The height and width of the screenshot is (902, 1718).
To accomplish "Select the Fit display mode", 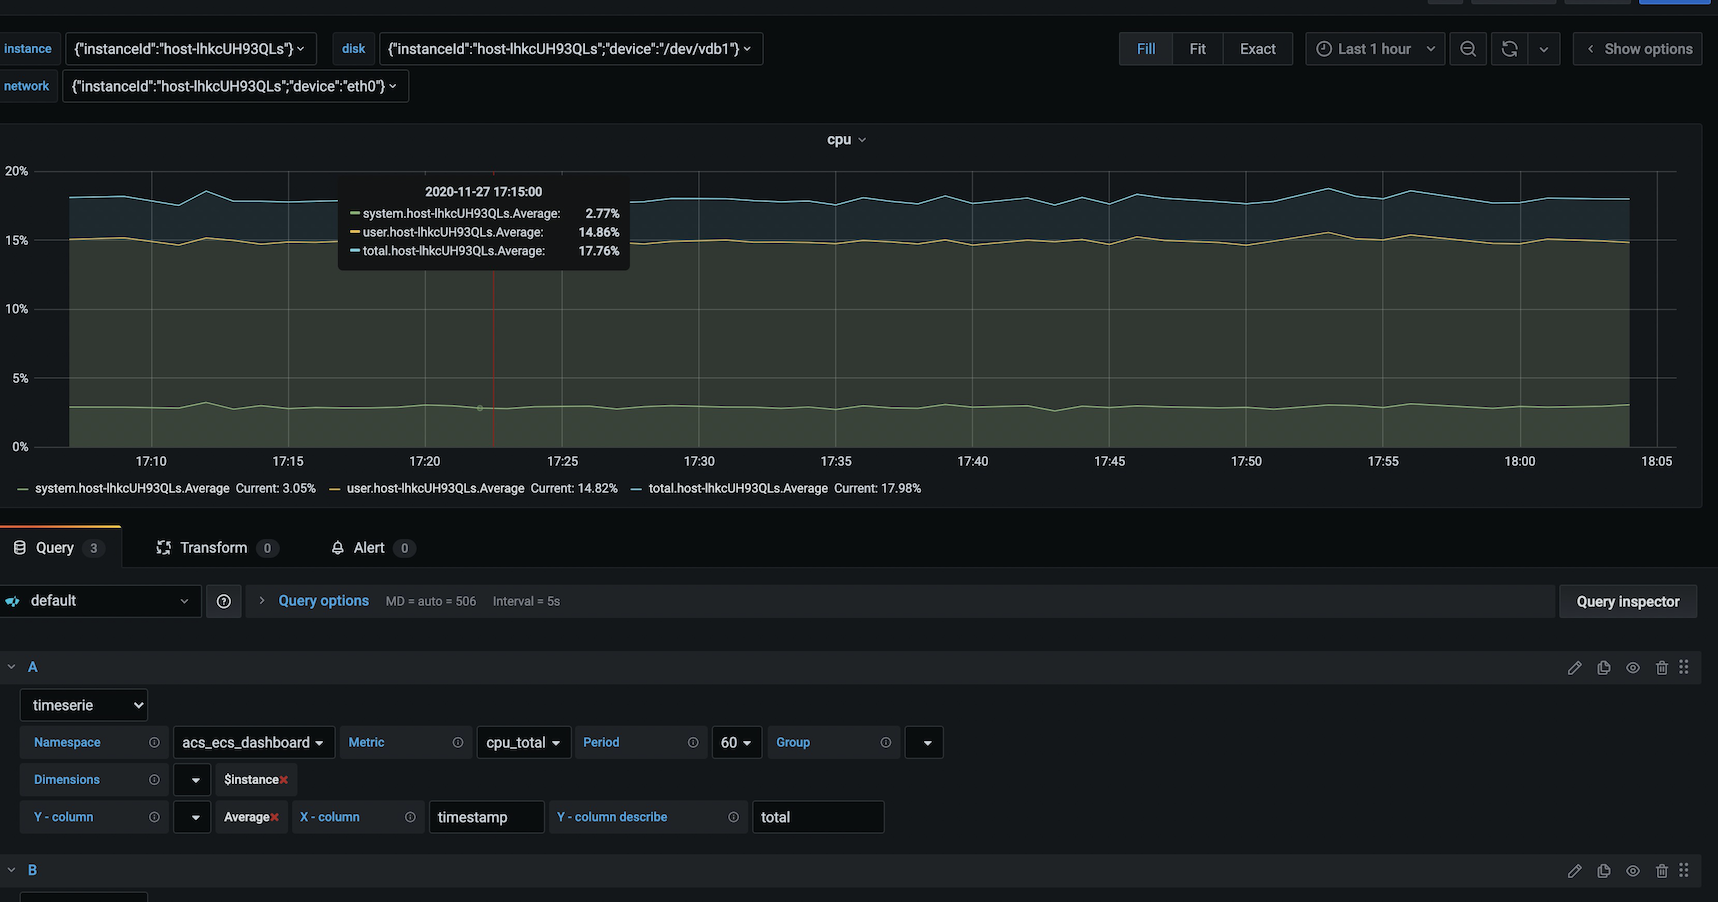I will coord(1197,49).
